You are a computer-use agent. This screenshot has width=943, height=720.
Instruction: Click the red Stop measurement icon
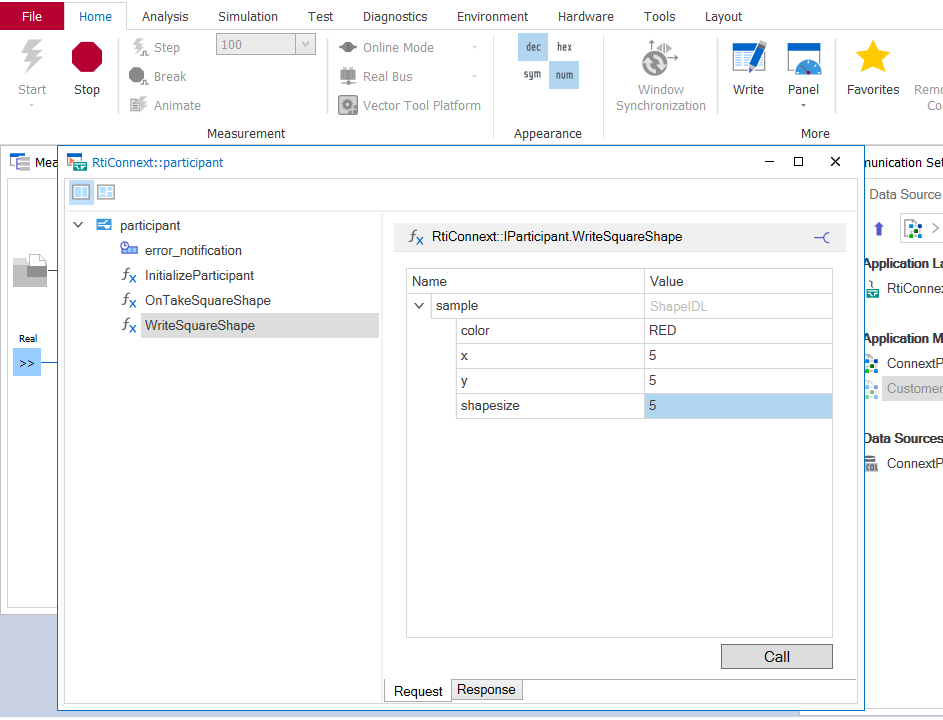[x=87, y=58]
